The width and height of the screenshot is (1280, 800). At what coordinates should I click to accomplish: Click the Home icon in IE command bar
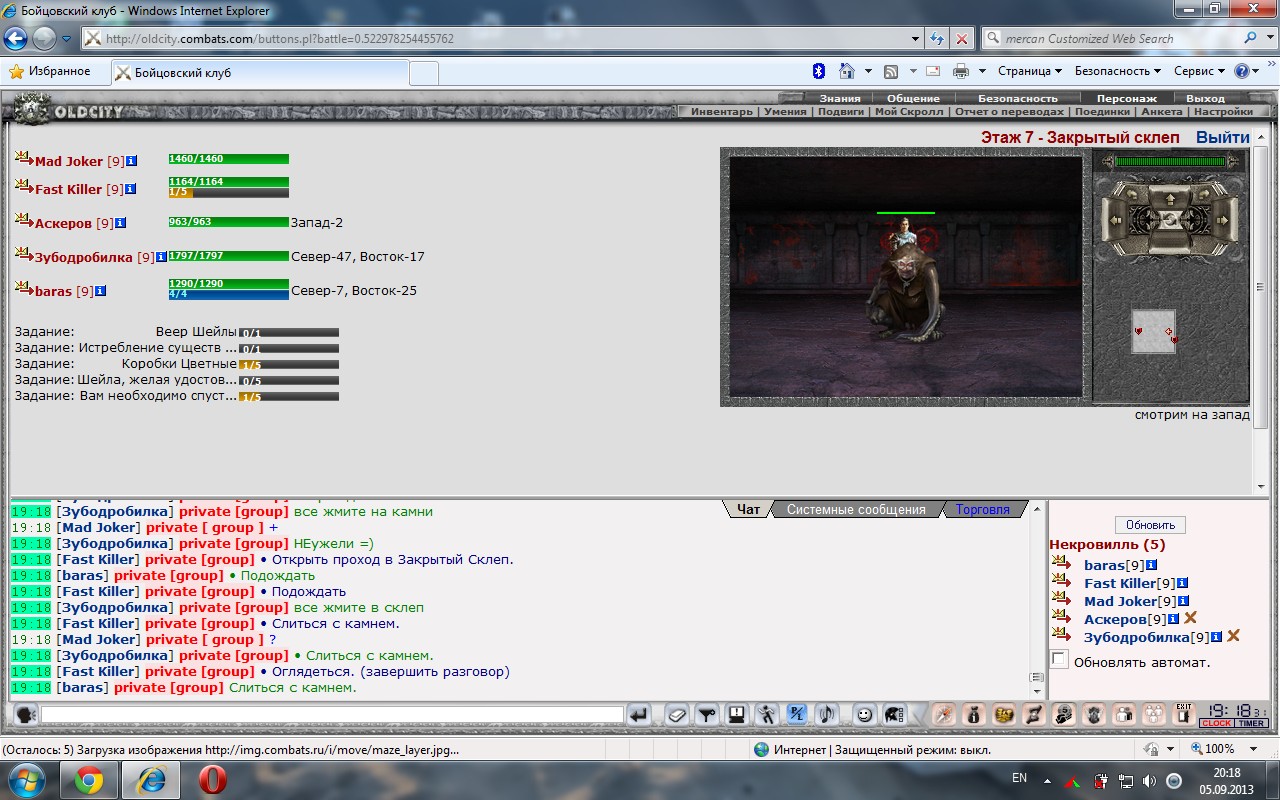847,71
